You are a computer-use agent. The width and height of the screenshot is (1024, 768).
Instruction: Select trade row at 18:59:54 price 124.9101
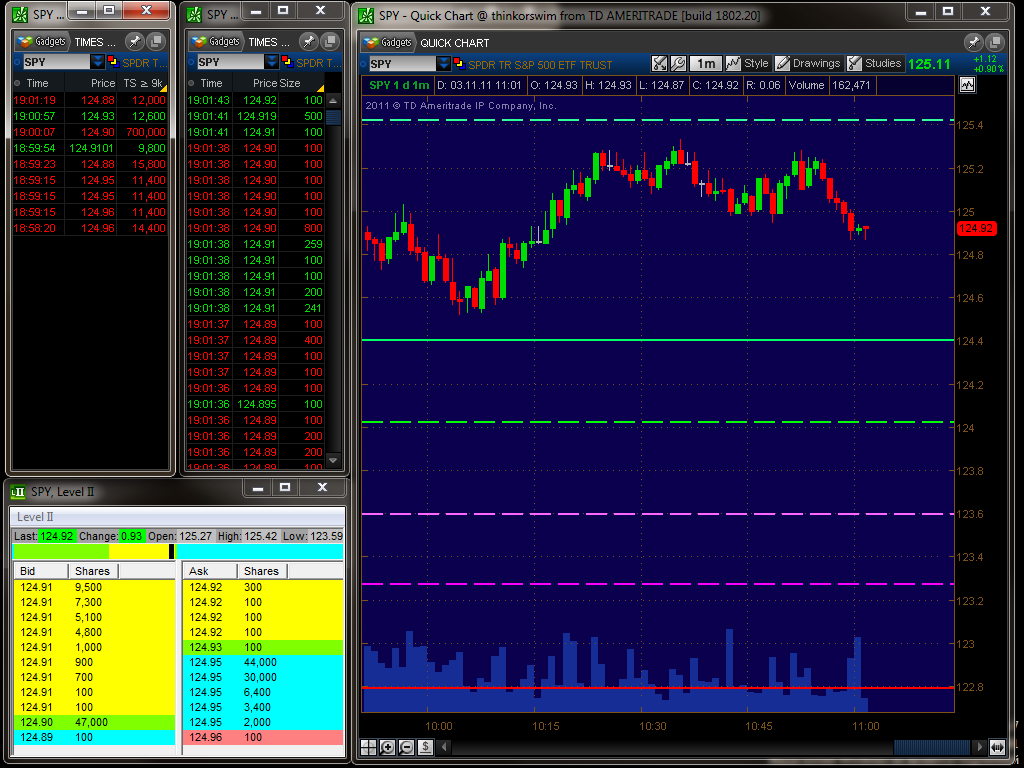click(x=90, y=148)
